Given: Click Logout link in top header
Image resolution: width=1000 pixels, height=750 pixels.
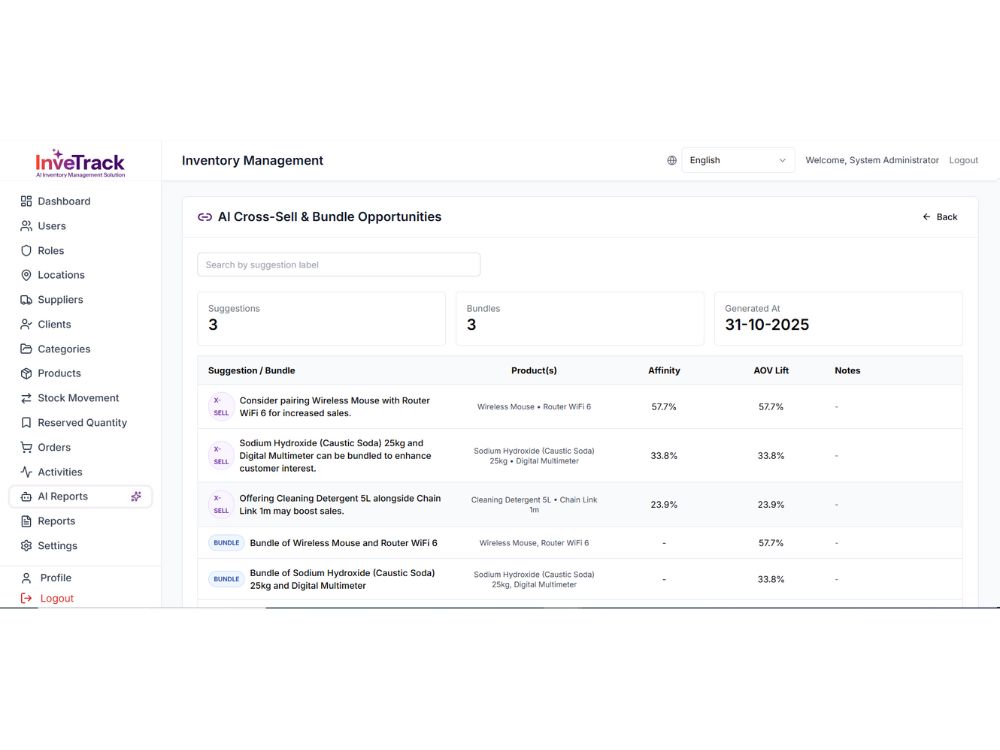Looking at the screenshot, I should click(x=963, y=160).
